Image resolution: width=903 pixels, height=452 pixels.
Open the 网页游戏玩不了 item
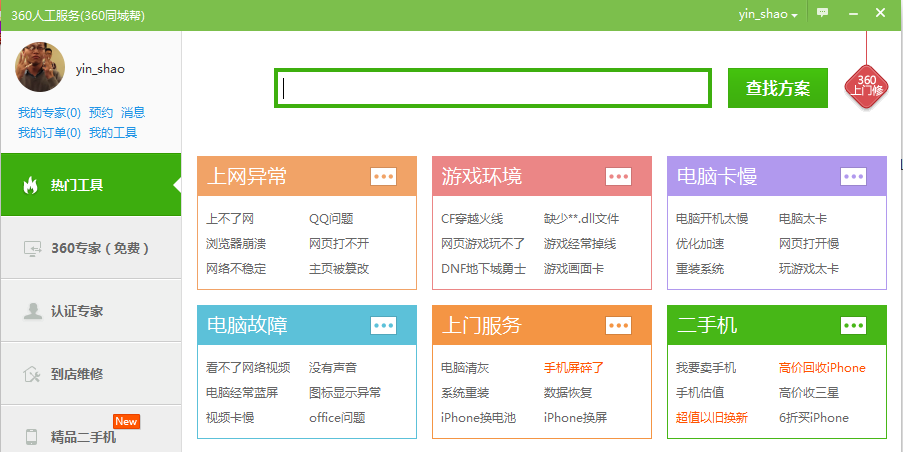(x=483, y=244)
